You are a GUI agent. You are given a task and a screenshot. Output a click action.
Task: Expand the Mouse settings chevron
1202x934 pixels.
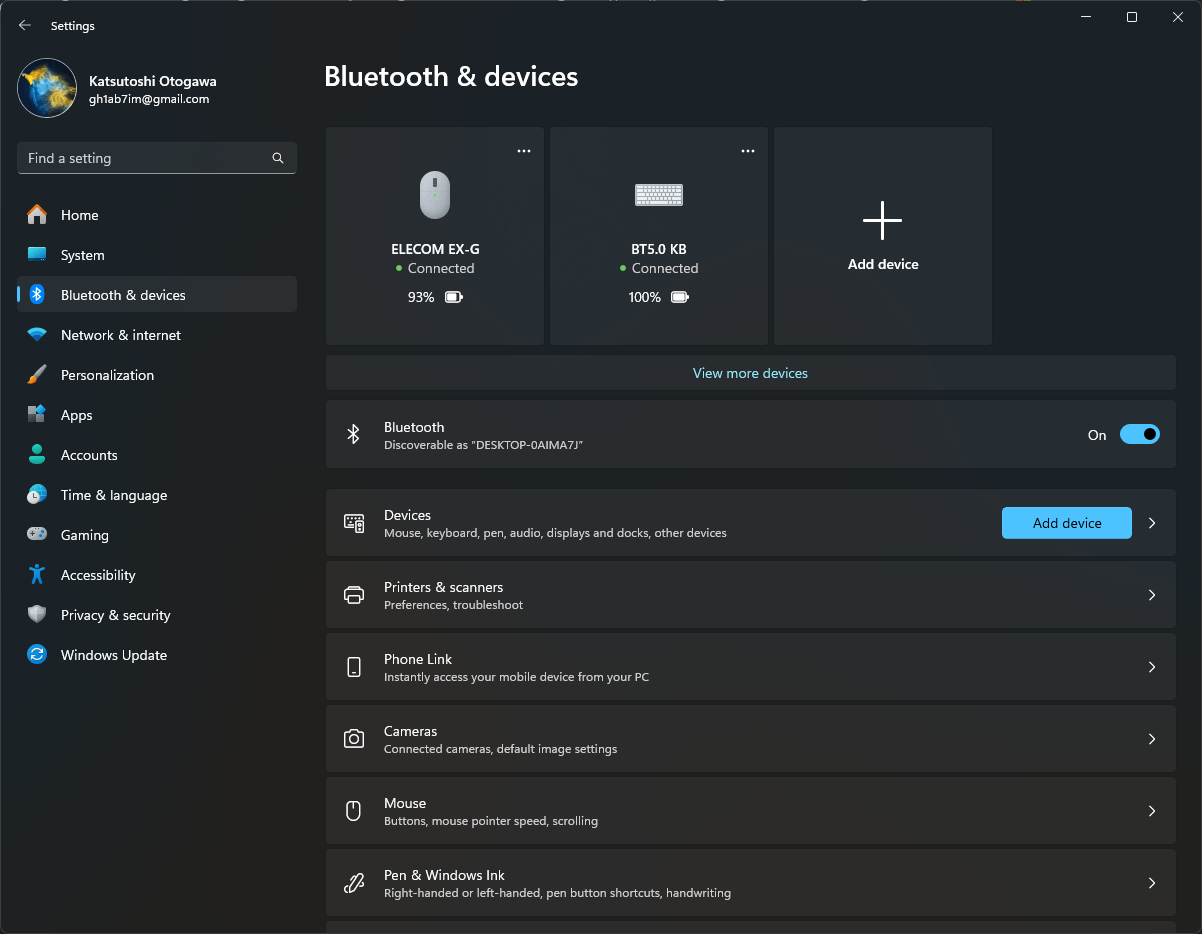(1152, 811)
